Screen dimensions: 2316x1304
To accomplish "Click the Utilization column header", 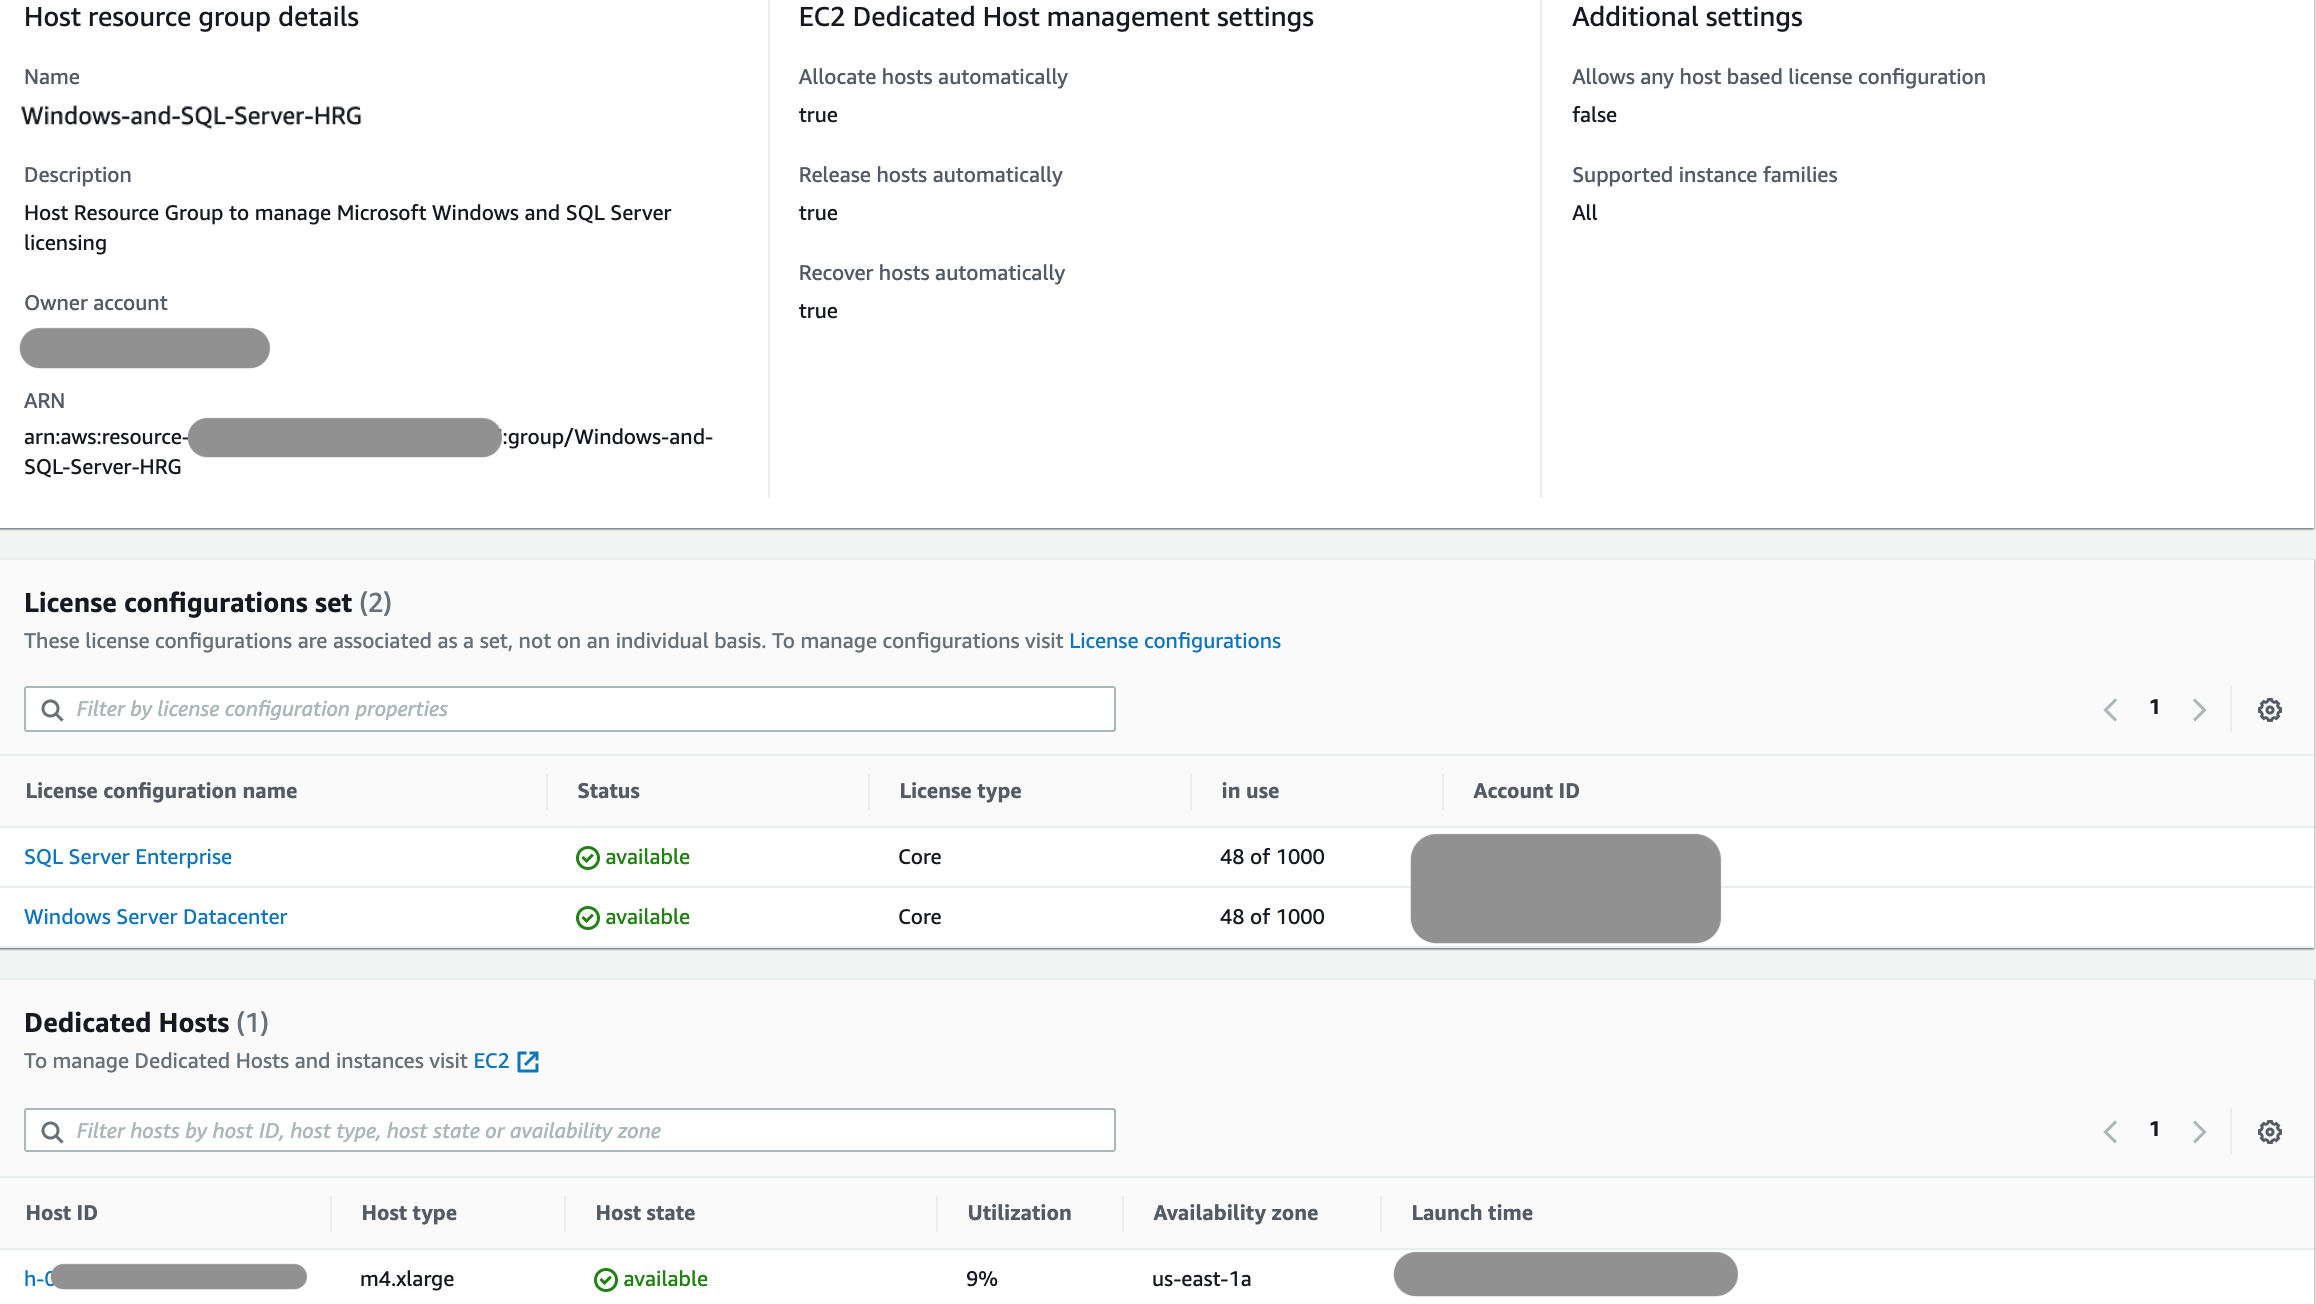I will click(x=1018, y=1213).
